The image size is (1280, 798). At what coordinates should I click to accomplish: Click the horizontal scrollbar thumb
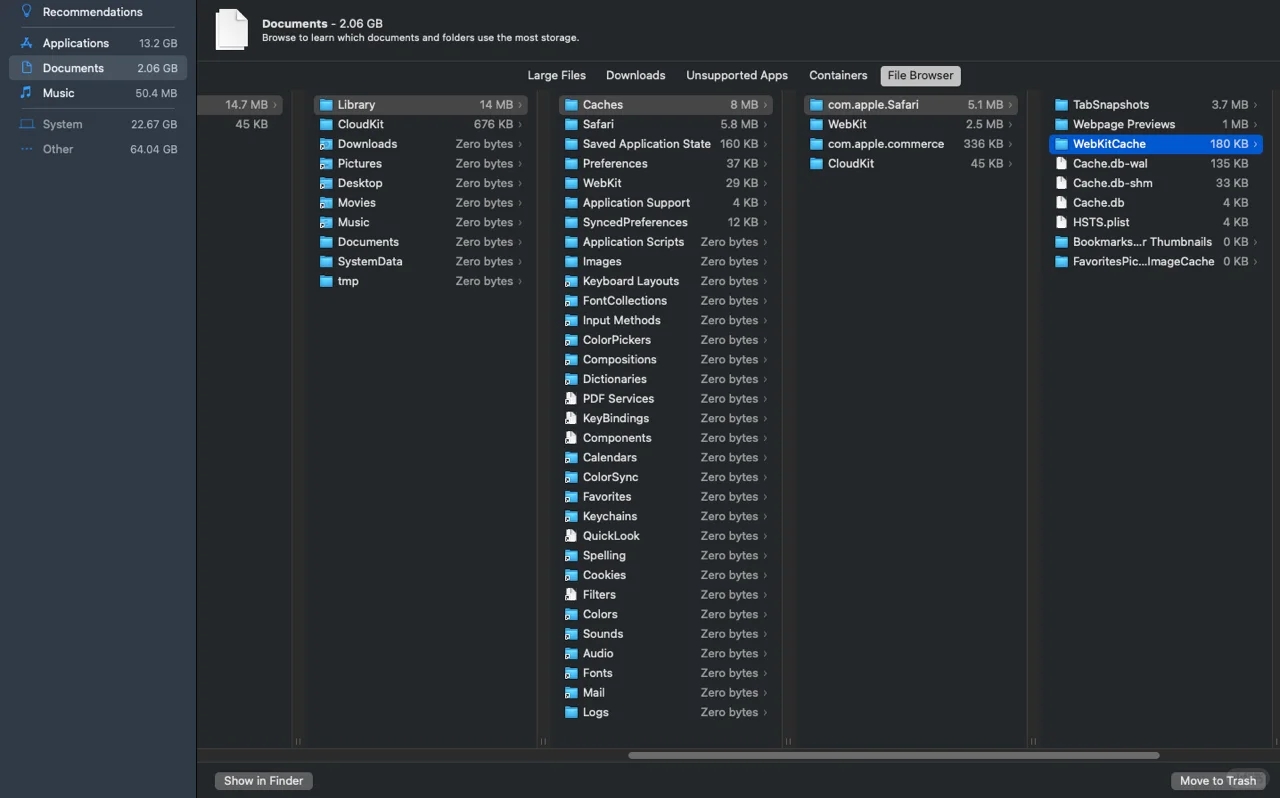click(894, 755)
